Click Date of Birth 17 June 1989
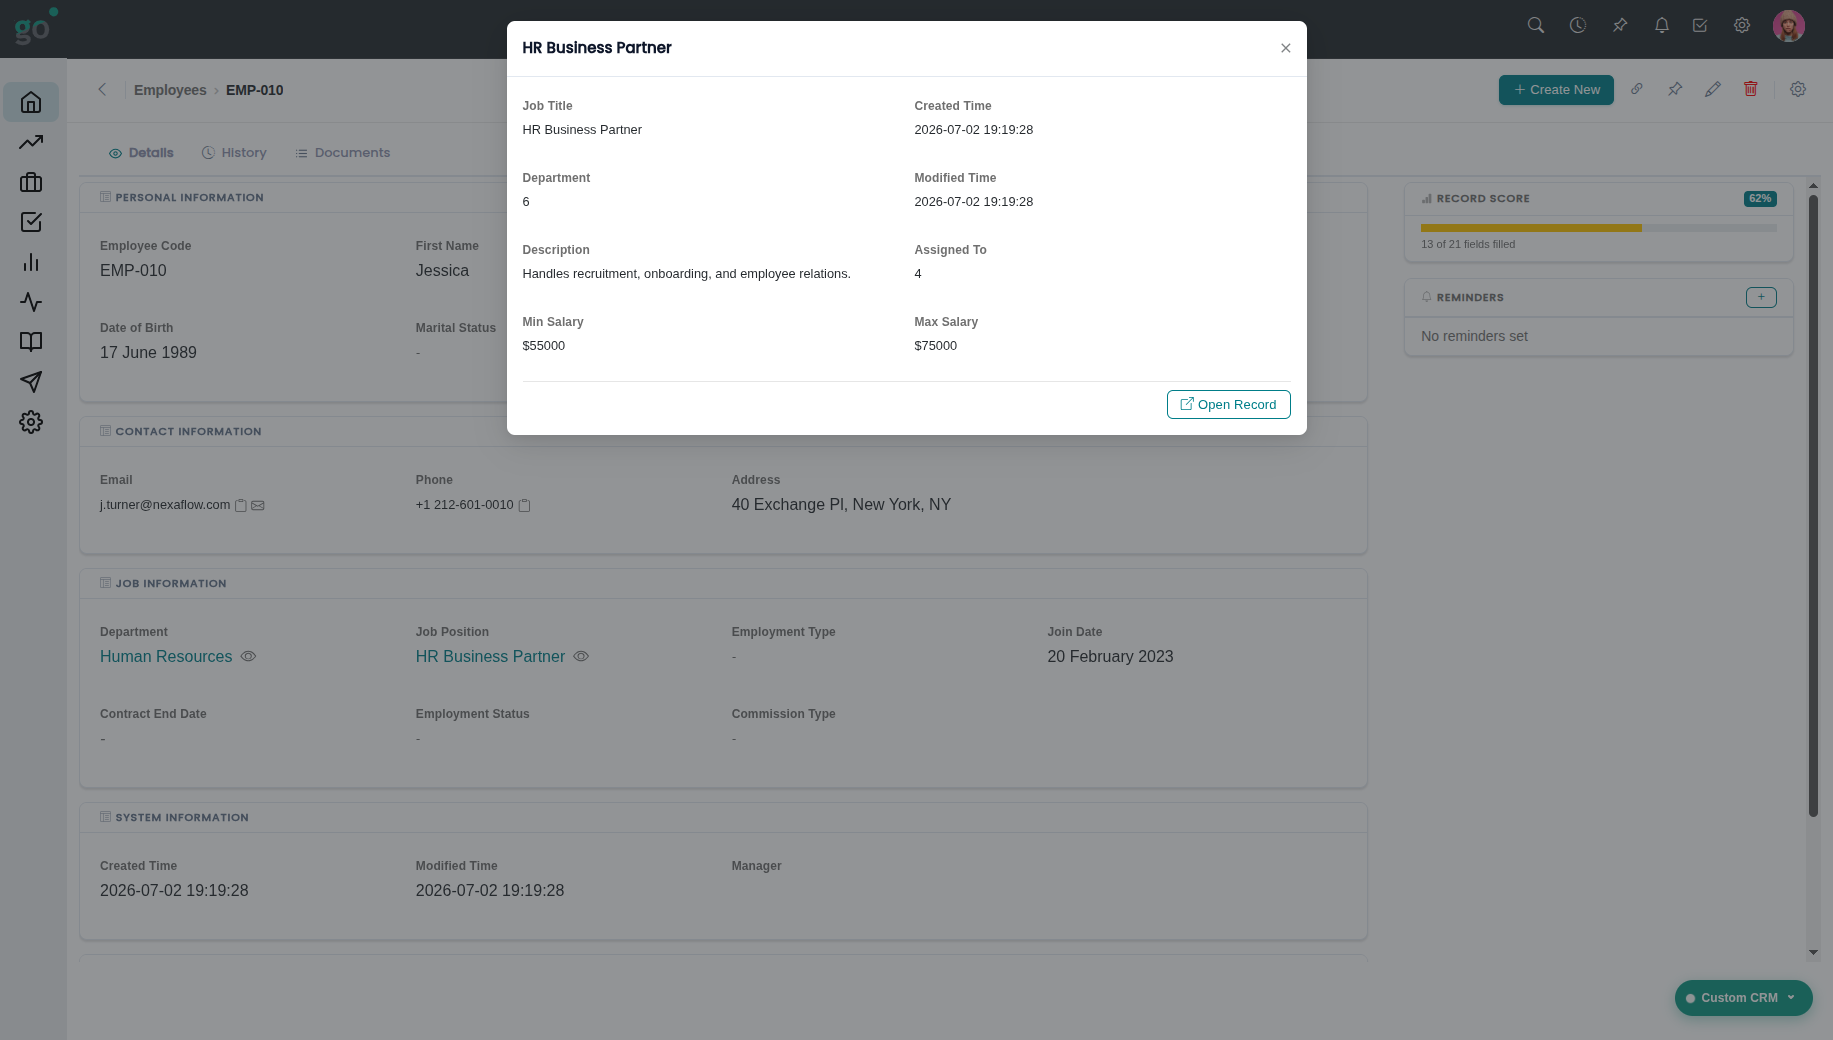This screenshot has height=1040, width=1833. click(x=148, y=353)
